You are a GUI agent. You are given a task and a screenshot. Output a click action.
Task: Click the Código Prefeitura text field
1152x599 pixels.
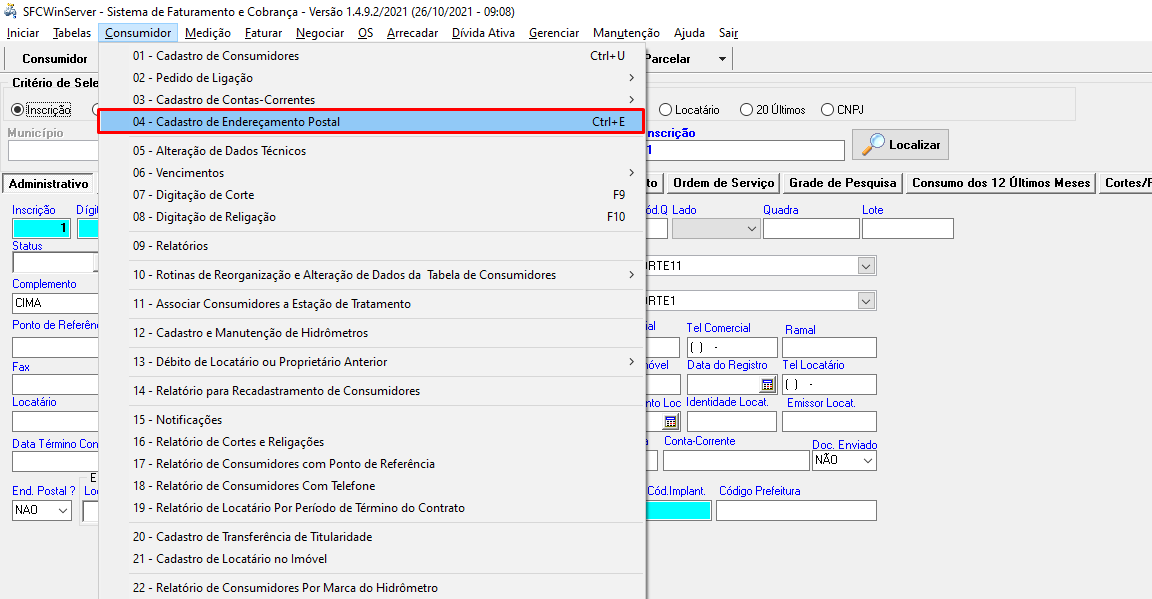796,510
